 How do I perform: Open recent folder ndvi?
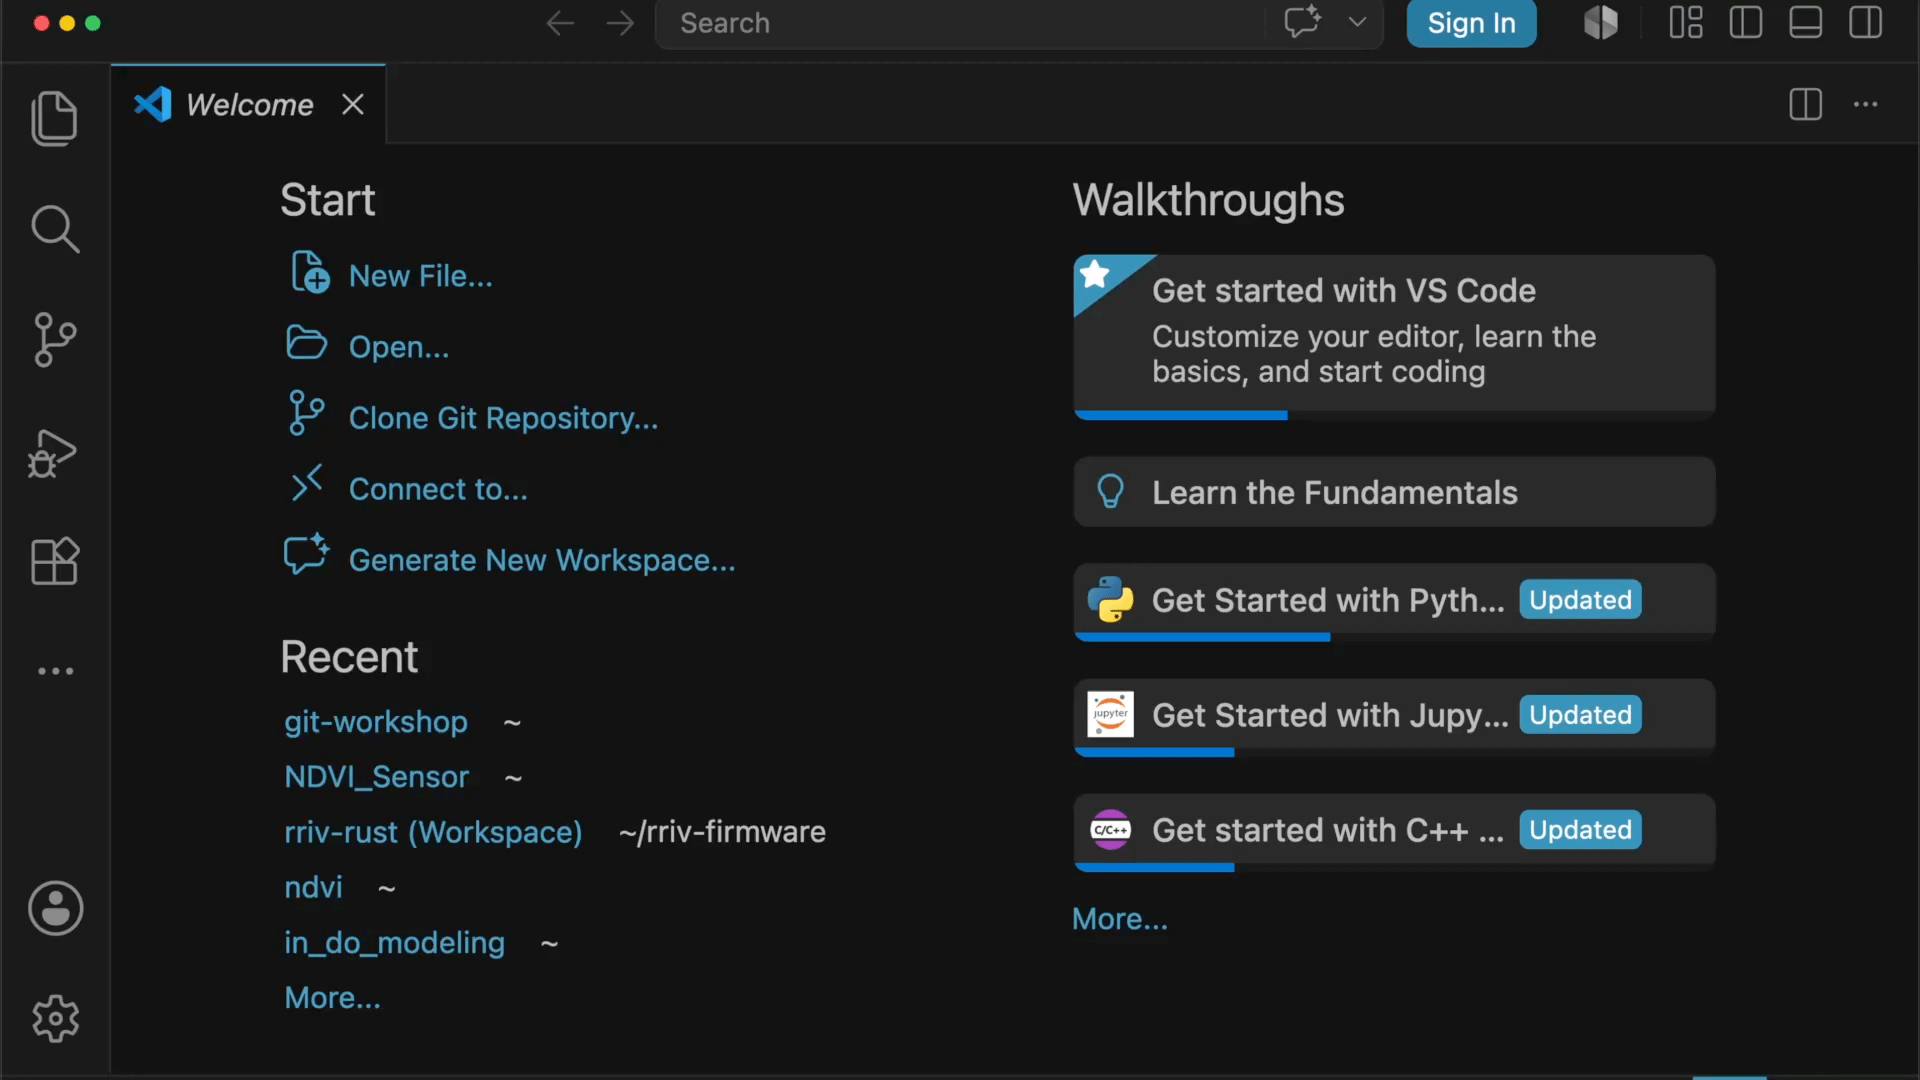pyautogui.click(x=313, y=887)
